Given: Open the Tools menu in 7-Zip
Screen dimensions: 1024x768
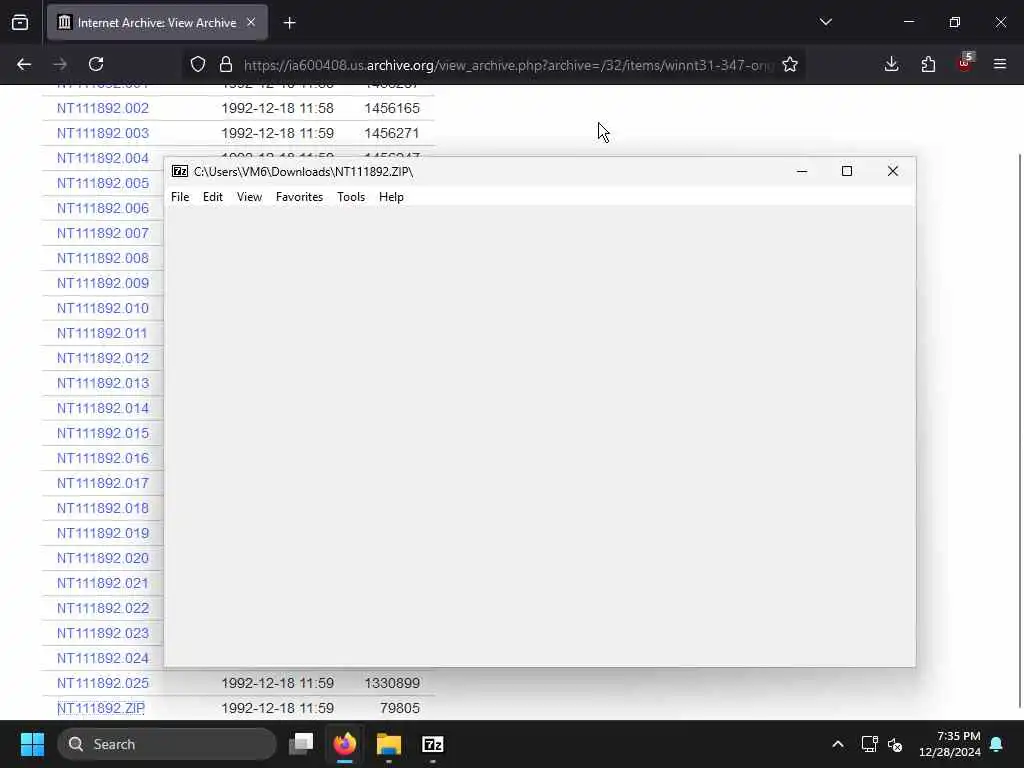Looking at the screenshot, I should point(351,197).
